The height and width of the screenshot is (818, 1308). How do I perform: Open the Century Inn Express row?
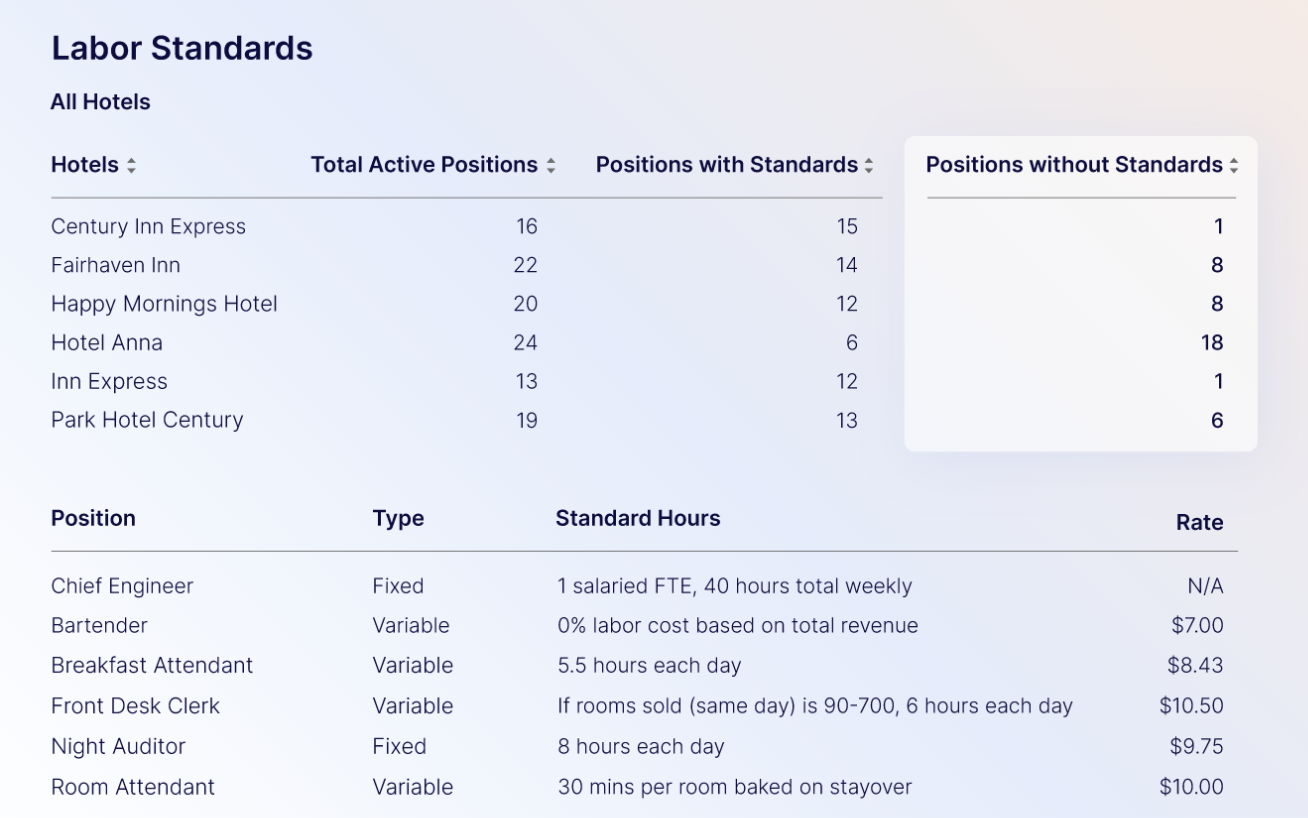[148, 227]
